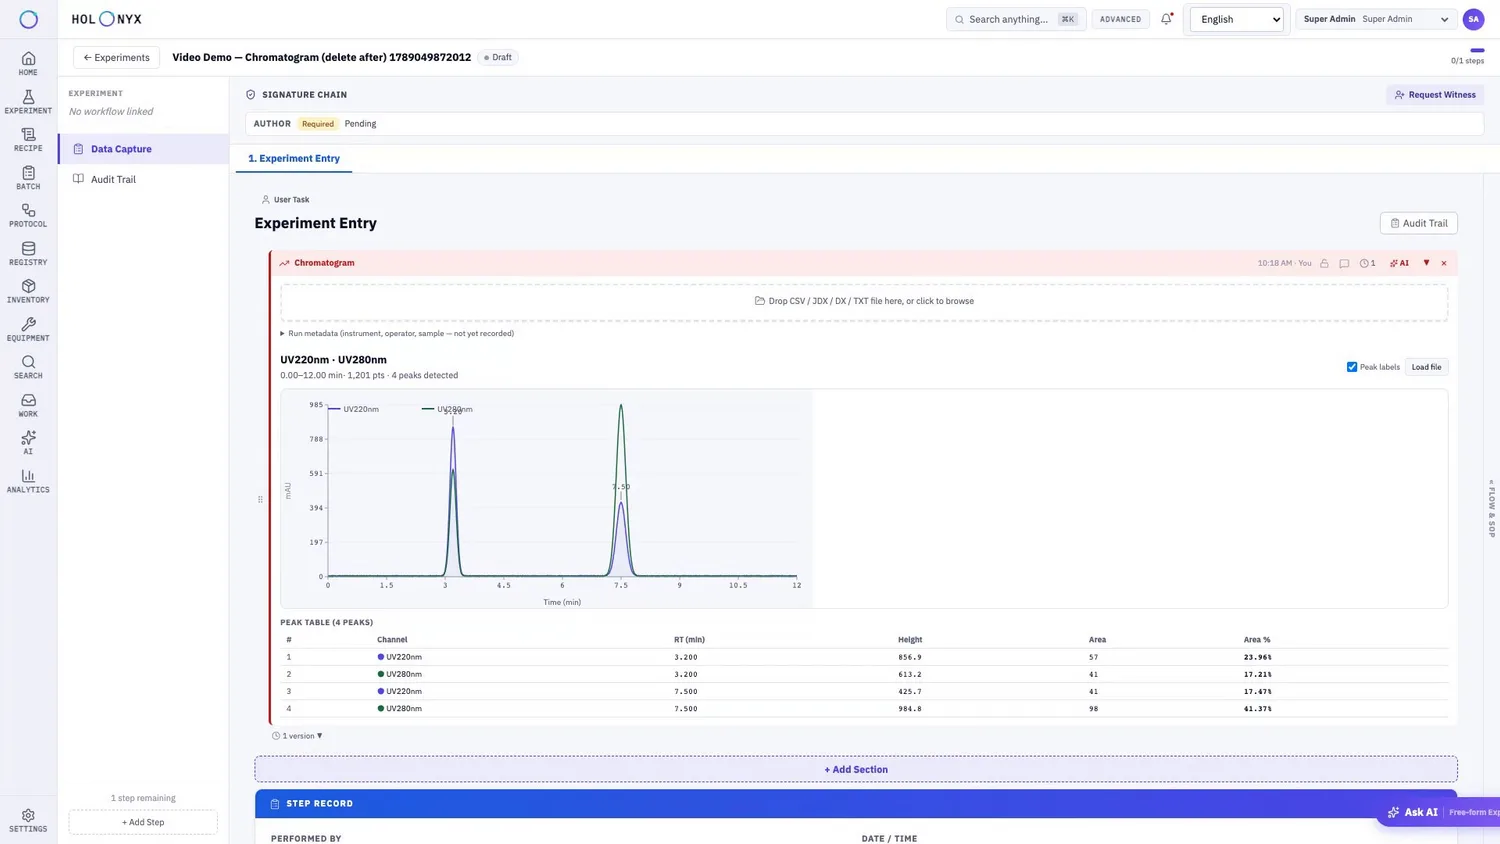Click the Step Record header bar
The height and width of the screenshot is (844, 1500).
pyautogui.click(x=856, y=804)
